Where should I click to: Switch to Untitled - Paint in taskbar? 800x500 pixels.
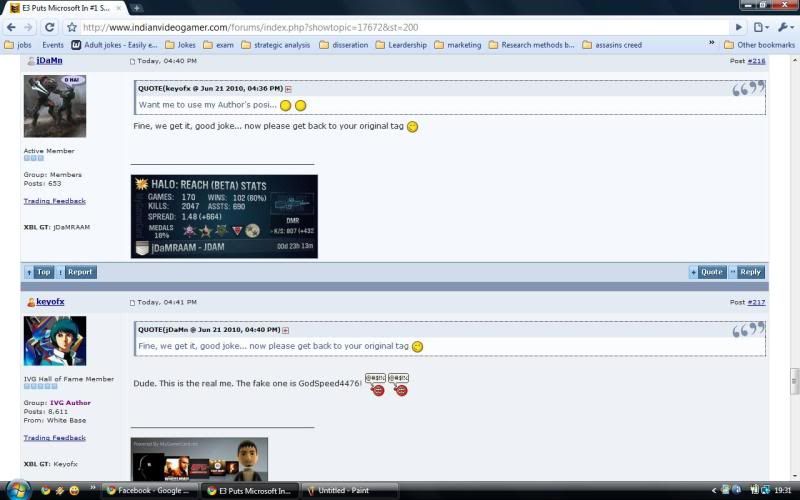tap(344, 491)
